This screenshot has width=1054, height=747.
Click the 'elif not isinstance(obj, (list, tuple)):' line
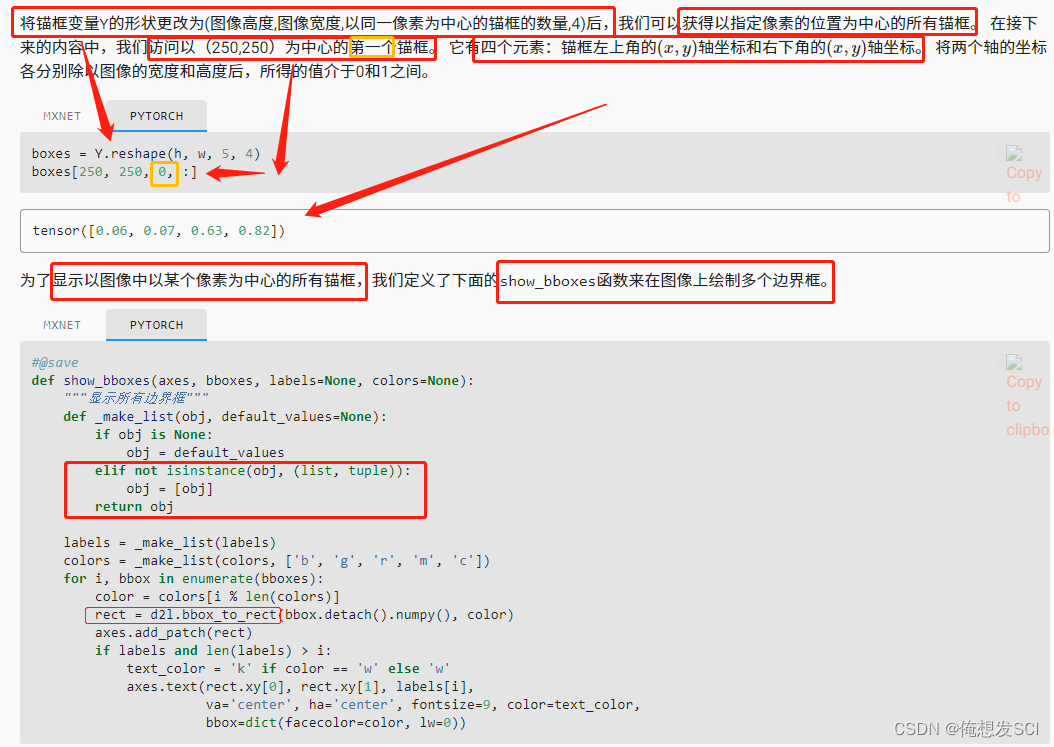pos(253,471)
